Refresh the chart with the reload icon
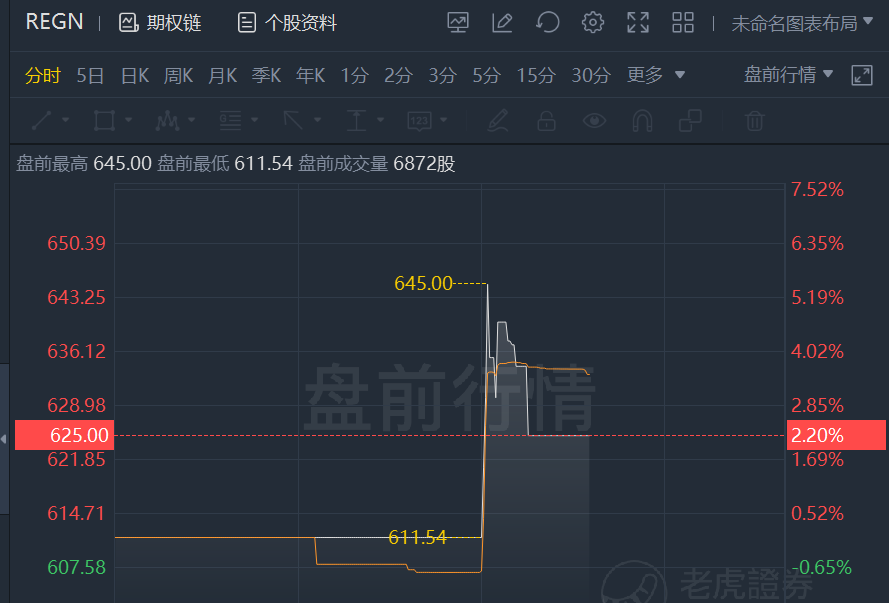This screenshot has width=889, height=603. pyautogui.click(x=548, y=23)
